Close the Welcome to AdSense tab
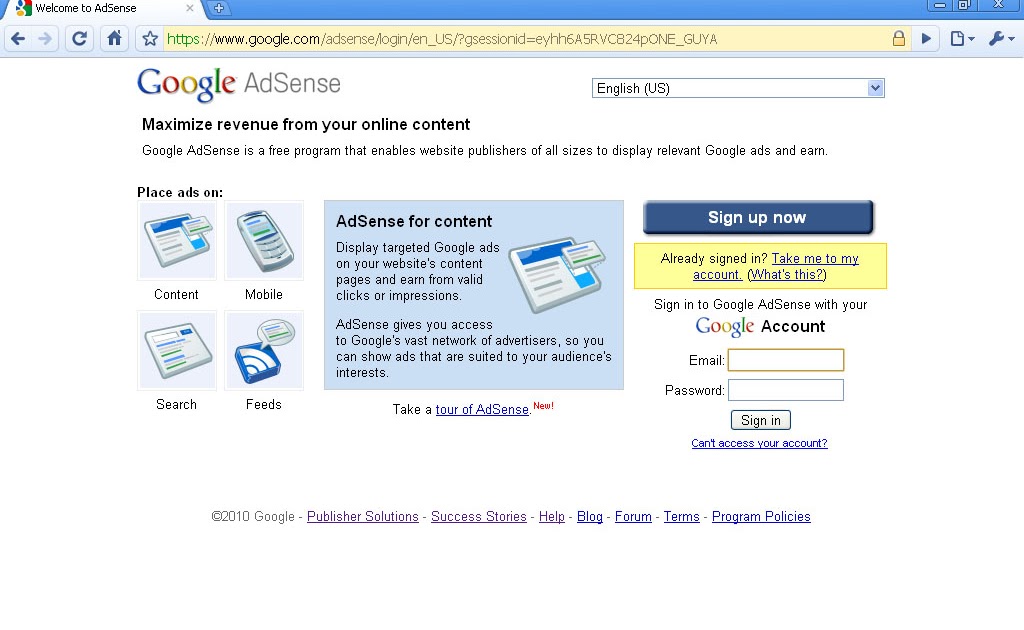Image resolution: width=1024 pixels, height=630 pixels. (189, 8)
